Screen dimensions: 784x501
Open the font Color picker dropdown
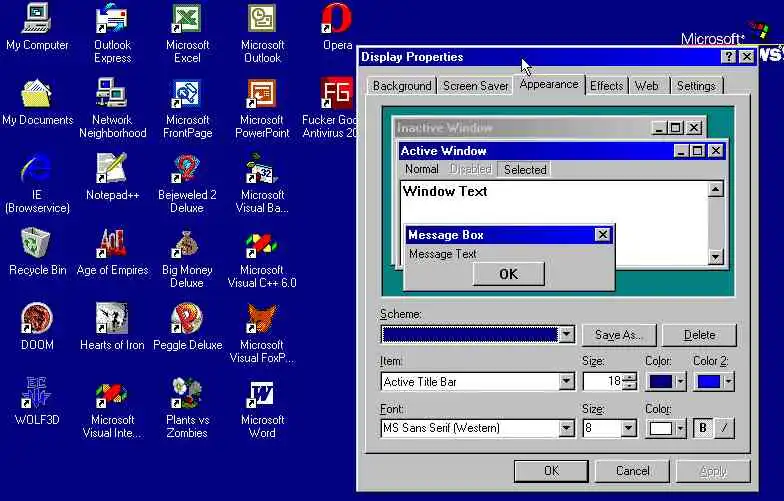point(680,428)
